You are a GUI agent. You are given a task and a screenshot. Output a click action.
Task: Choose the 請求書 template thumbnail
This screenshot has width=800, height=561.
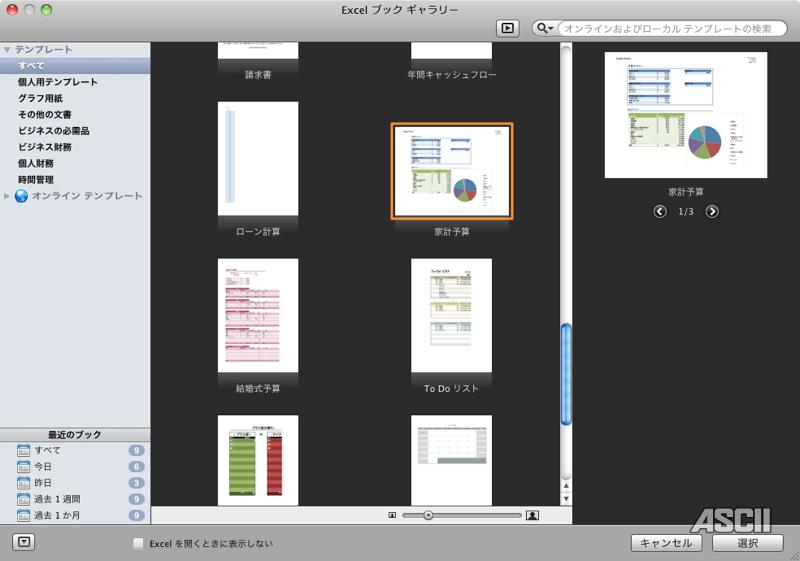pos(258,50)
